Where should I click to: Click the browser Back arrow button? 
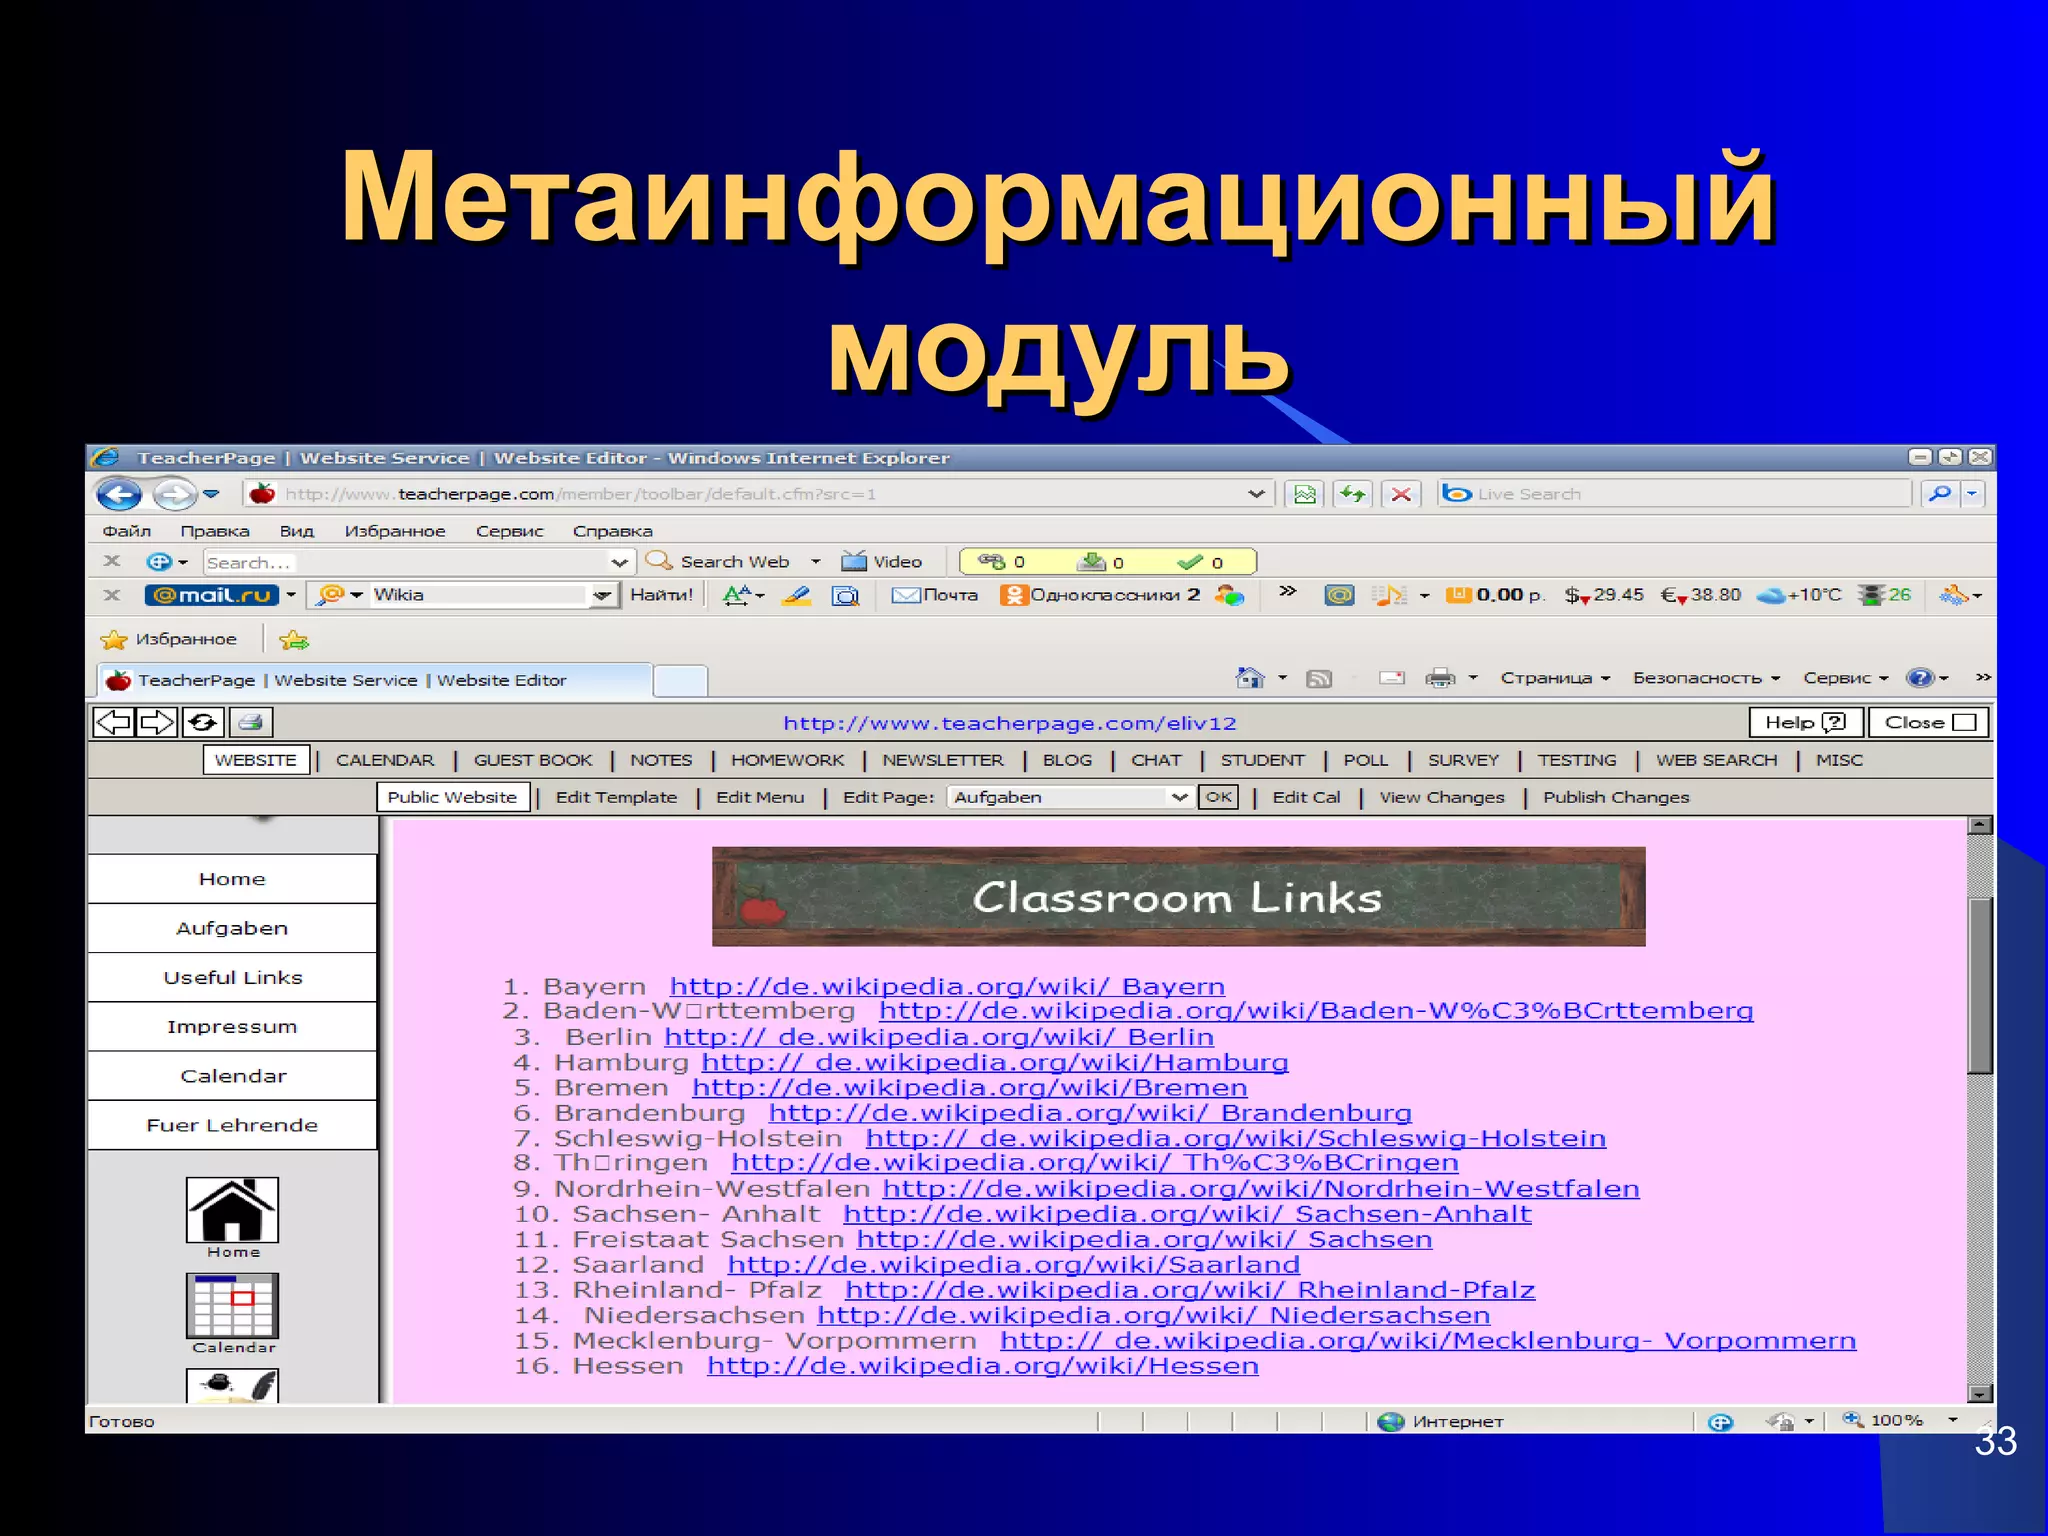pyautogui.click(x=119, y=494)
